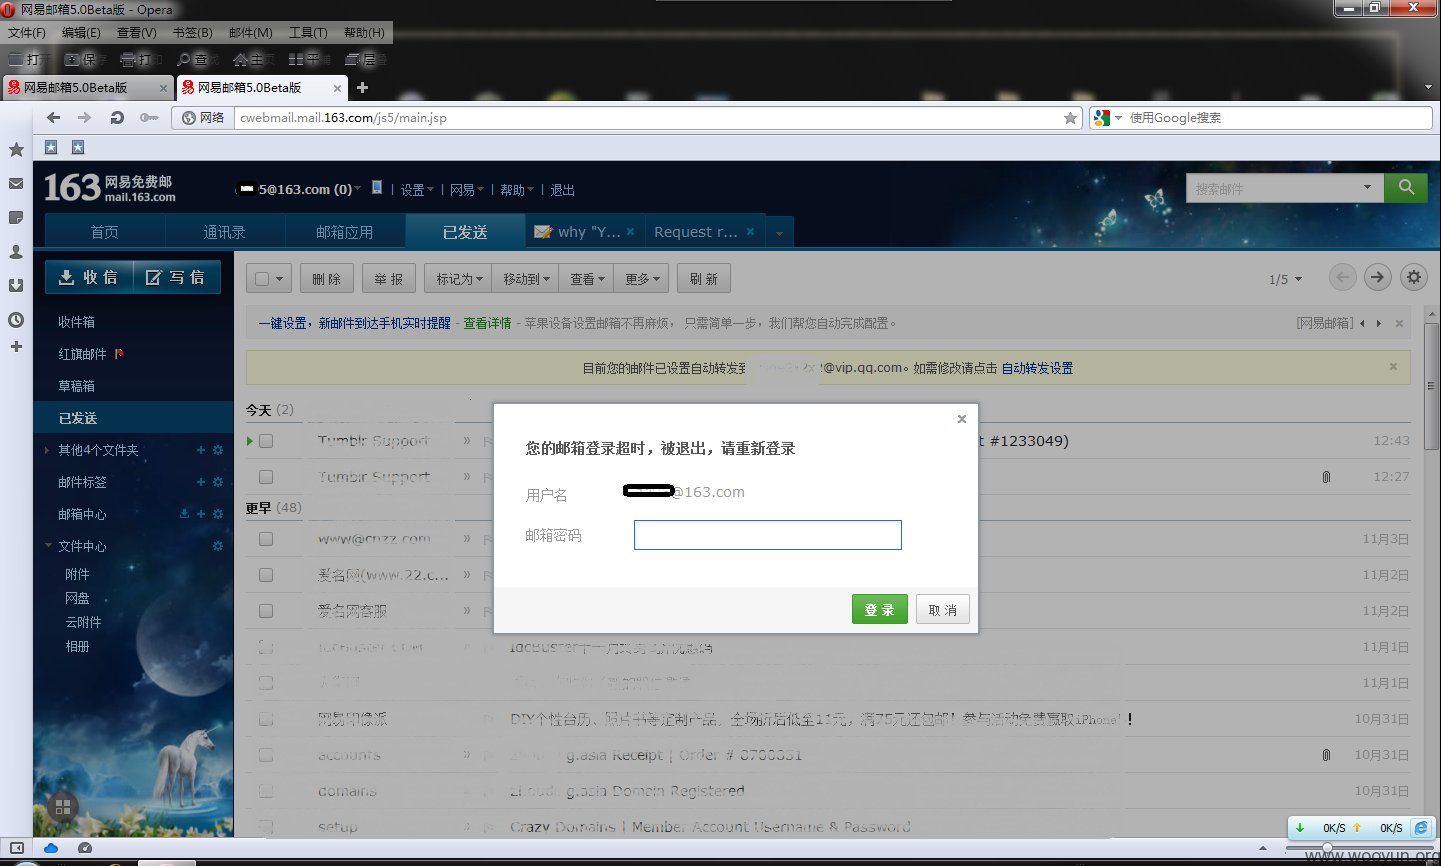Click green 登录 button
The height and width of the screenshot is (866, 1441).
[x=880, y=609]
